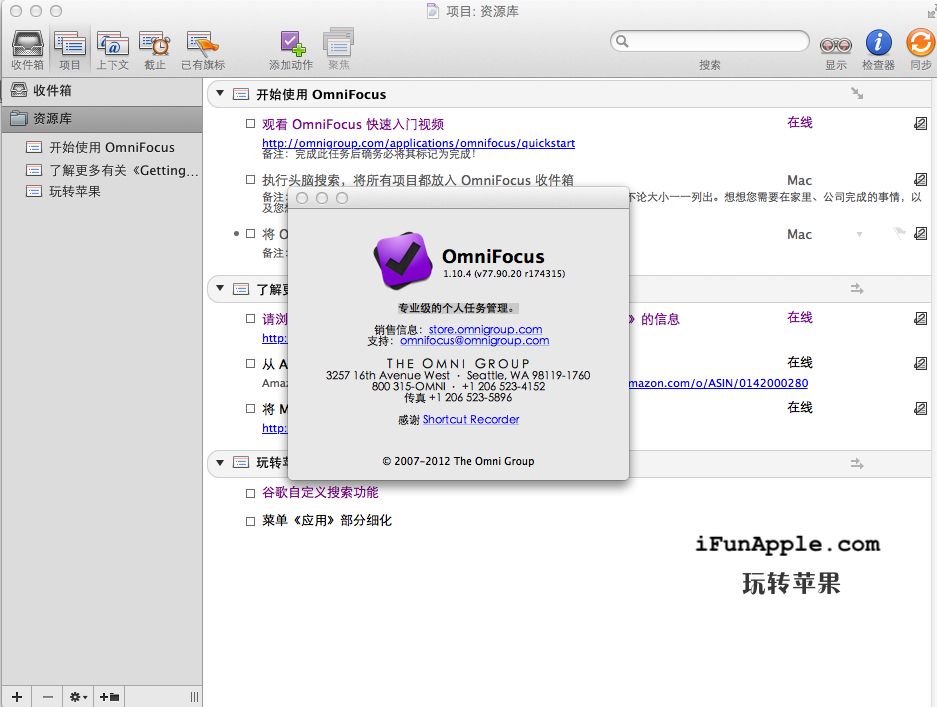Switch to 上下文 view in toolbar
Image resolution: width=937 pixels, height=707 pixels.
pos(112,50)
